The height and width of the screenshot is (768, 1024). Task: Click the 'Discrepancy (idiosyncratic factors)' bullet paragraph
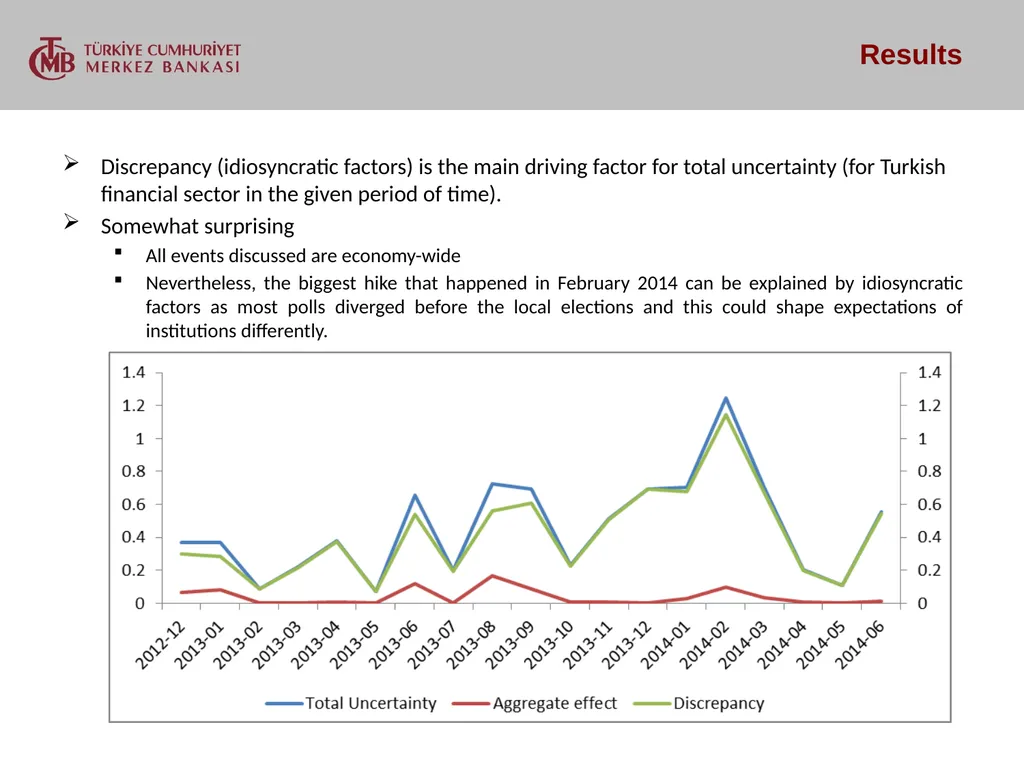[x=522, y=180]
